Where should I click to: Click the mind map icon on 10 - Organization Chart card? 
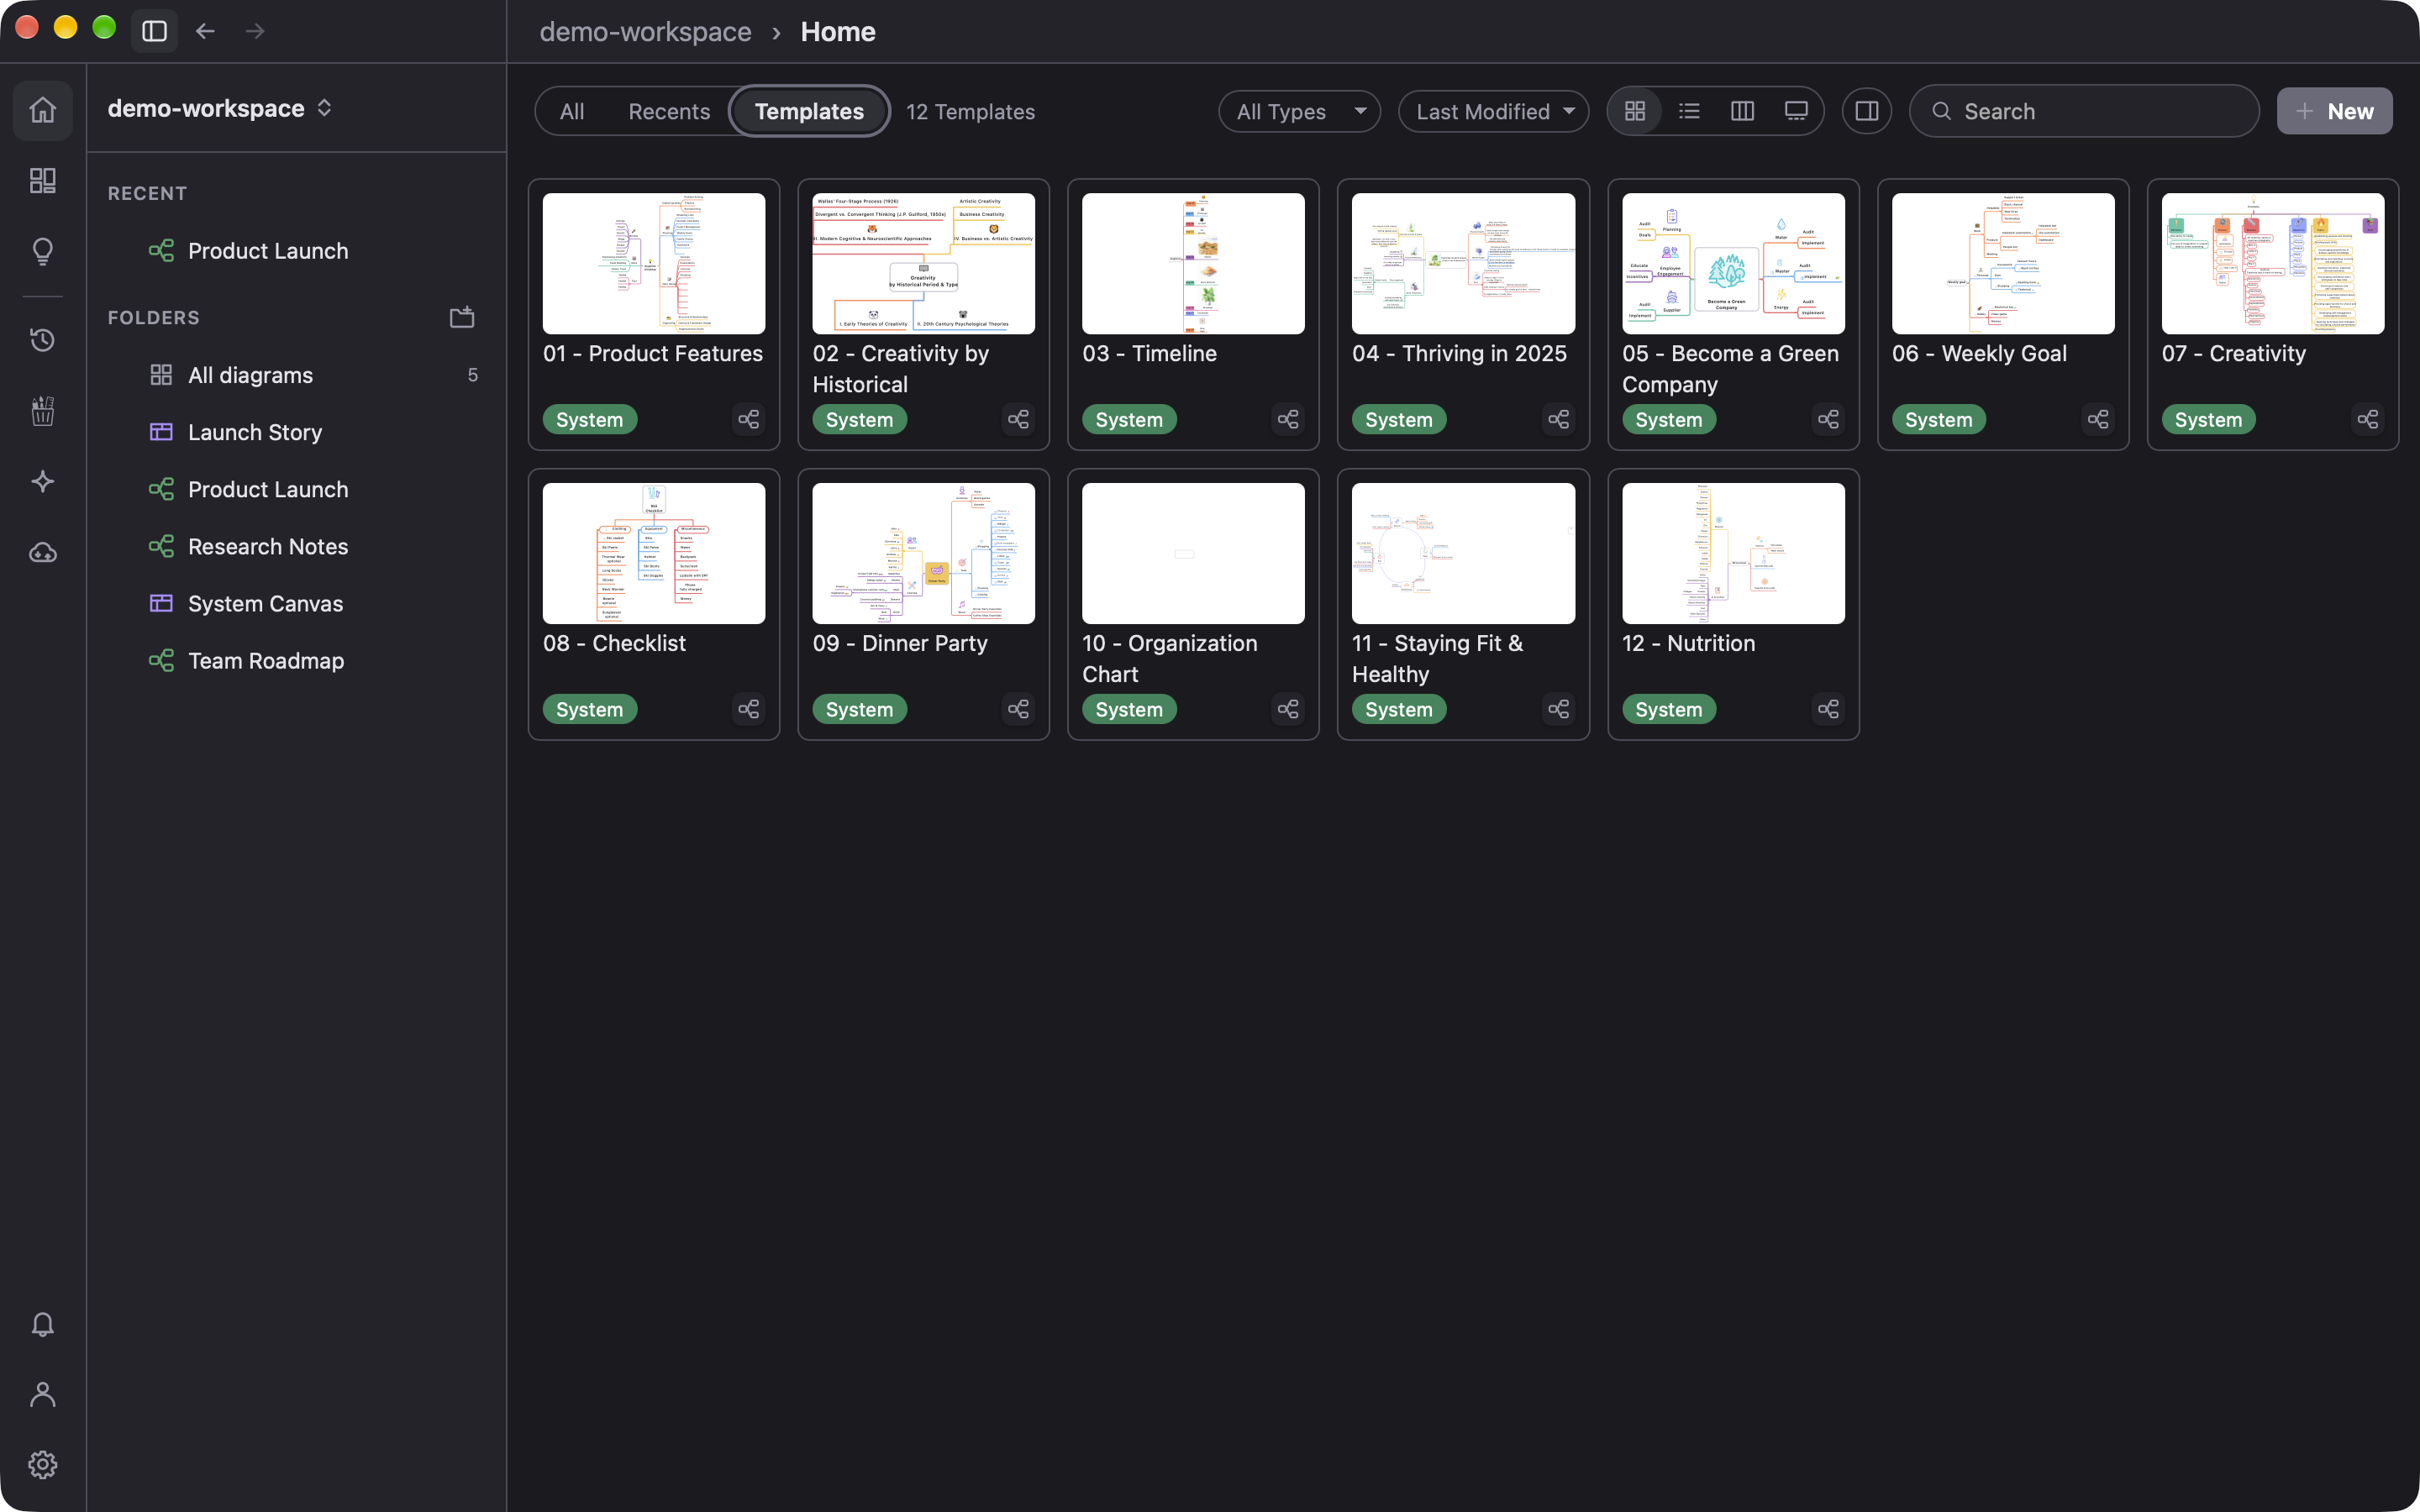pyautogui.click(x=1288, y=709)
